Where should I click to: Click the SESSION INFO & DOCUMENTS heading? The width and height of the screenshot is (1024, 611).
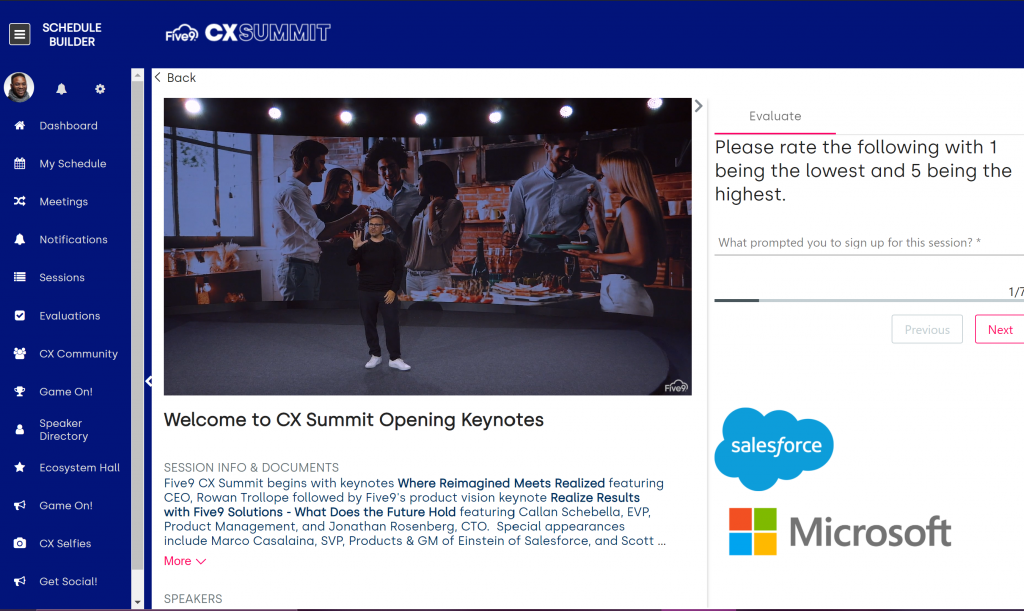pos(251,467)
